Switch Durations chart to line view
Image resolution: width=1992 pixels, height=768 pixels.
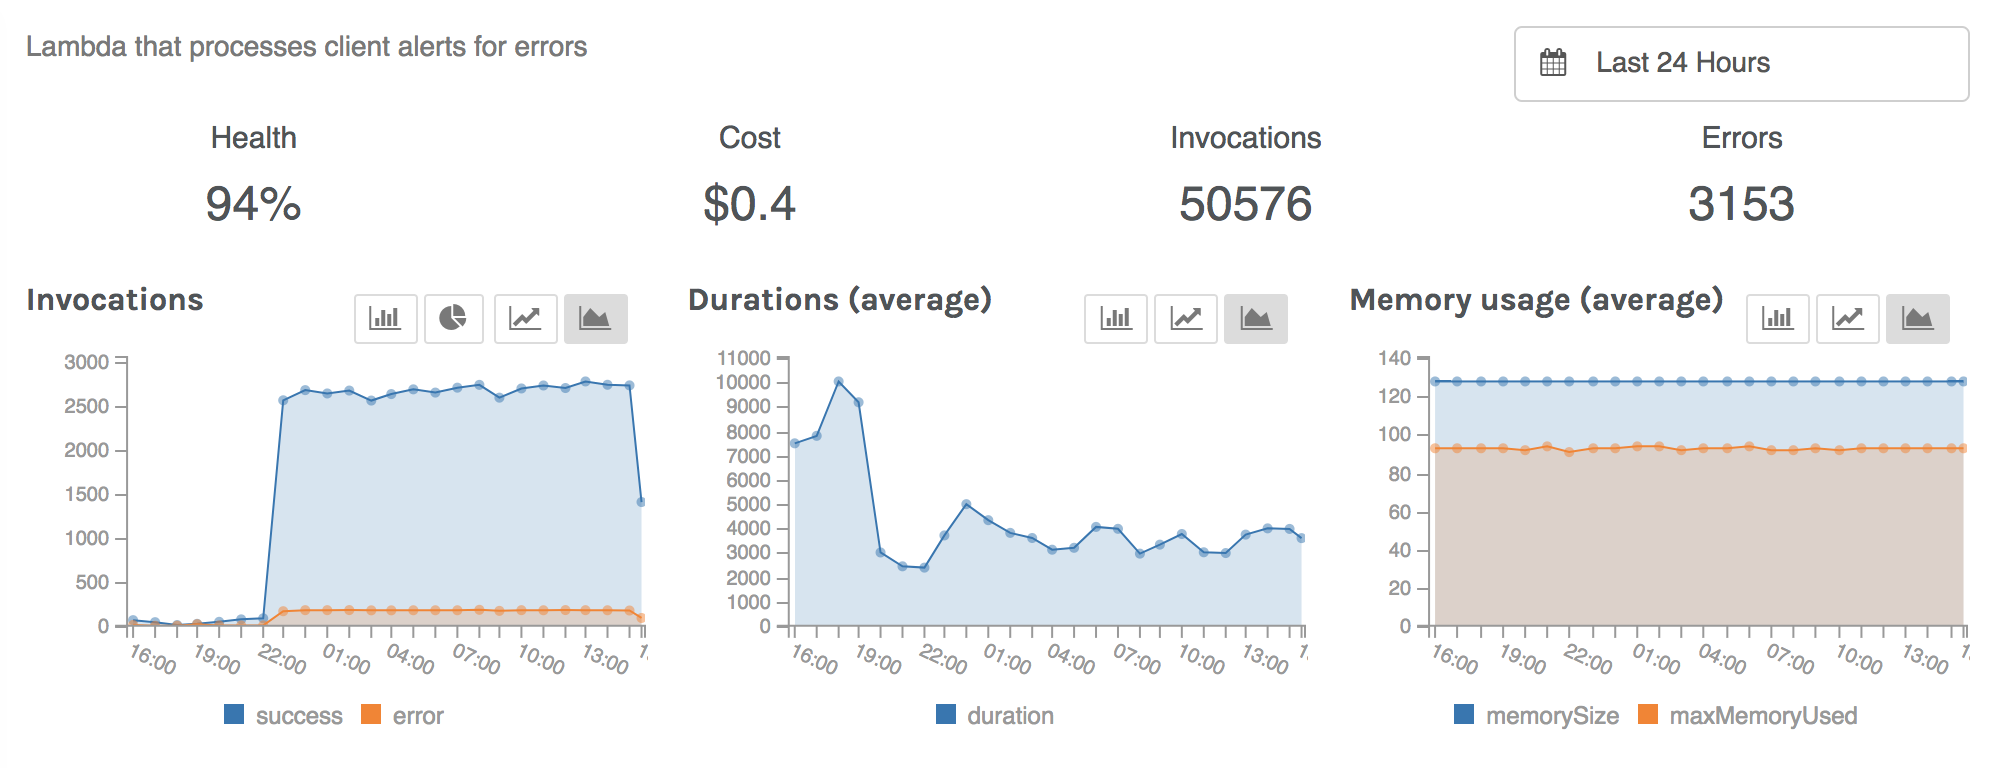pos(1186,319)
